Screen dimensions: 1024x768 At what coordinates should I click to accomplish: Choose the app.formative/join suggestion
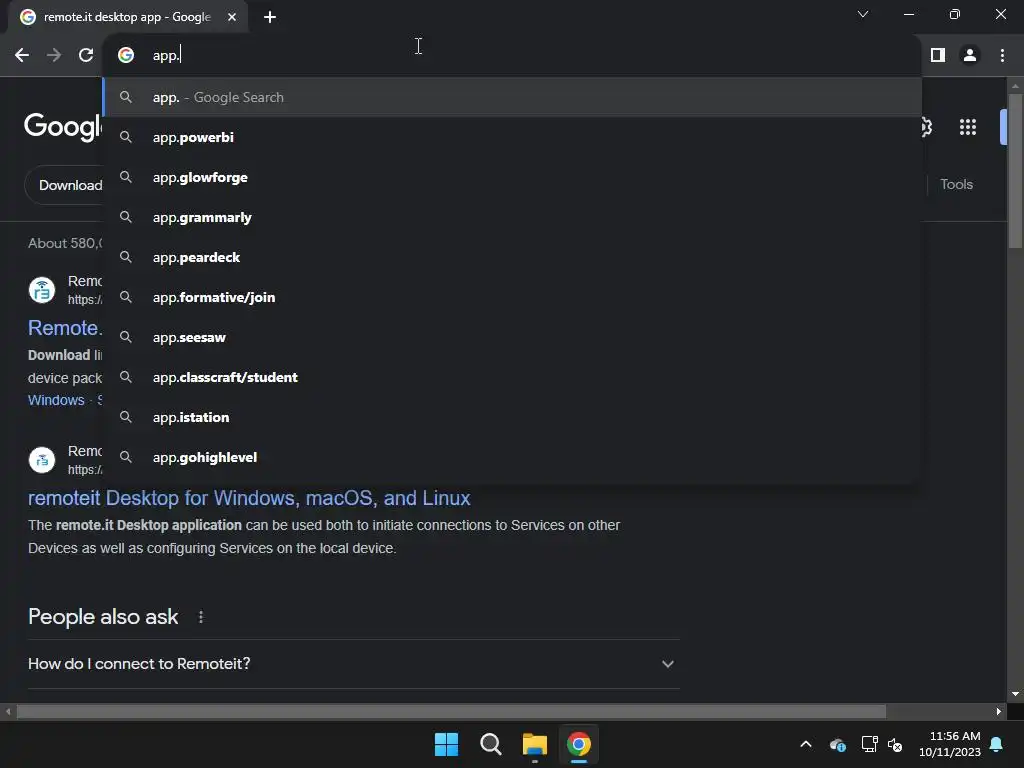pyautogui.click(x=512, y=297)
